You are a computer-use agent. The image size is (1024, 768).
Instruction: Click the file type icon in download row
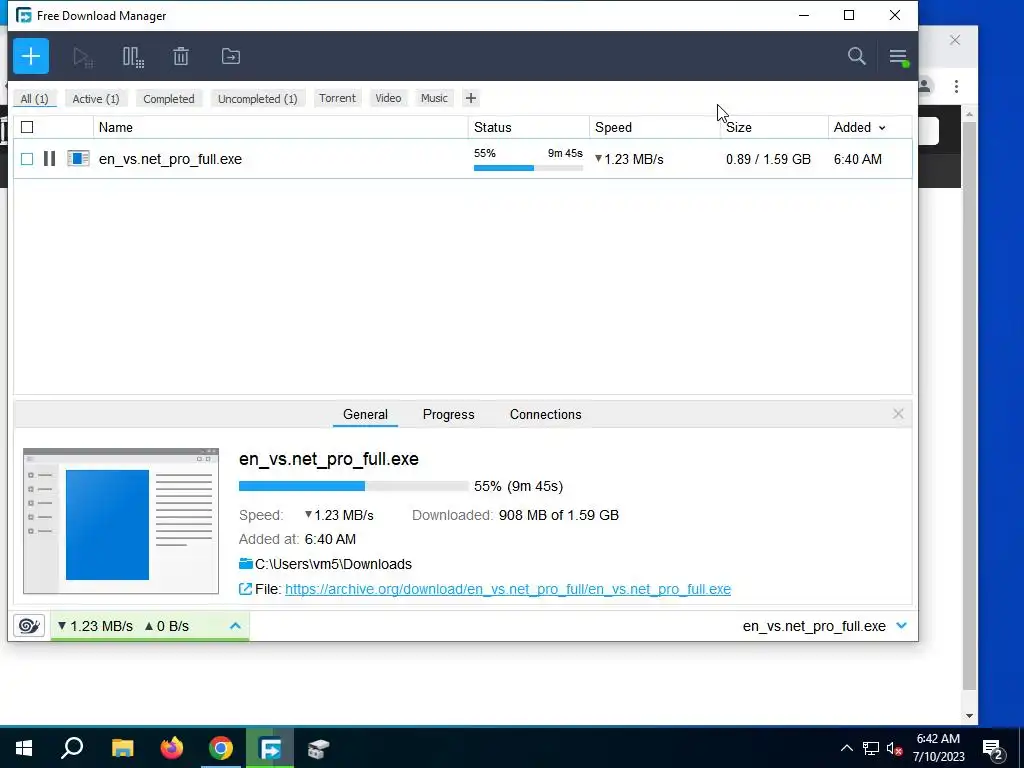78,159
